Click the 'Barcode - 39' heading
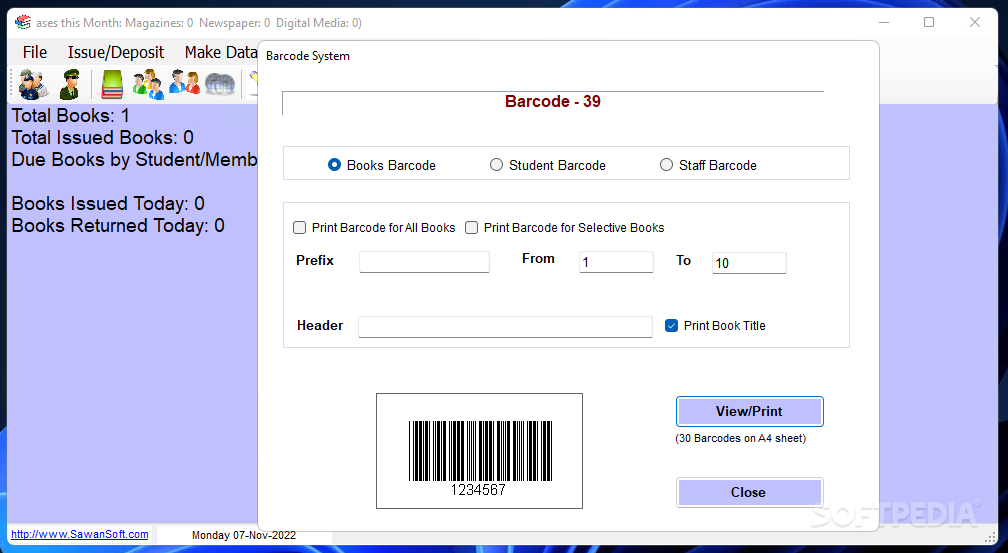 point(553,102)
